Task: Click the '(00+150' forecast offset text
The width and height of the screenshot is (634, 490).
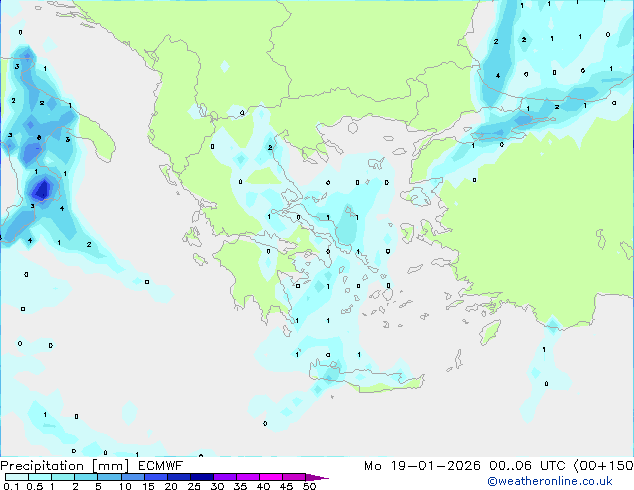Action: (x=603, y=466)
